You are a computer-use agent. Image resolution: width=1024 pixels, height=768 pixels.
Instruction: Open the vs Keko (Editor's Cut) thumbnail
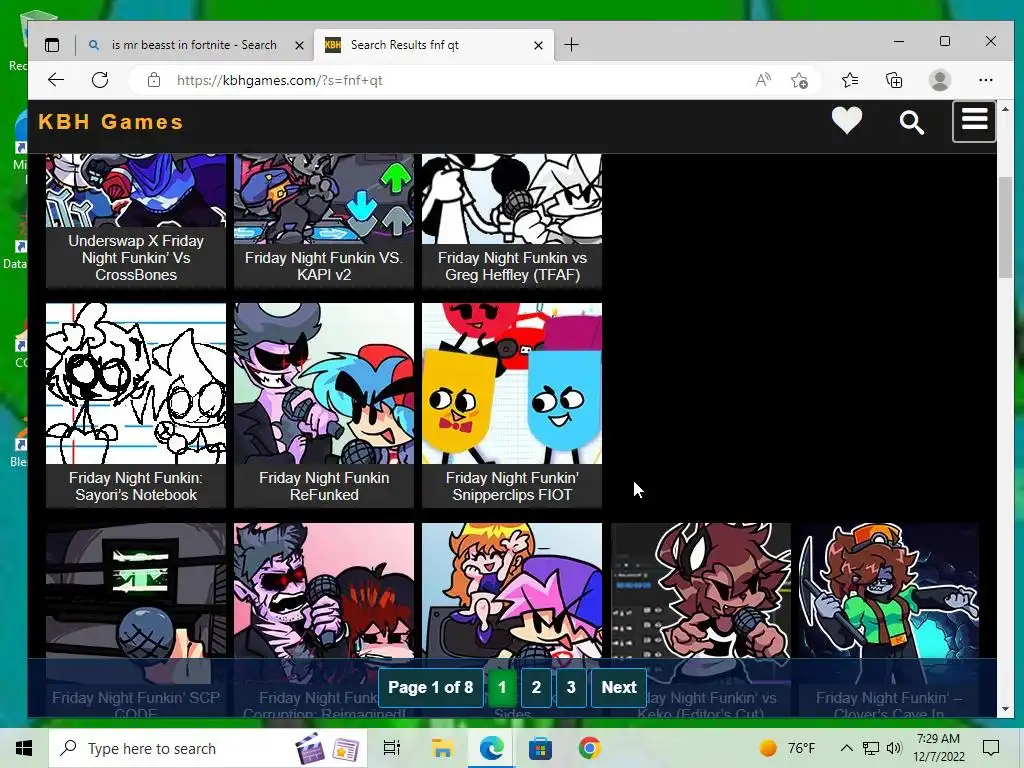point(701,591)
